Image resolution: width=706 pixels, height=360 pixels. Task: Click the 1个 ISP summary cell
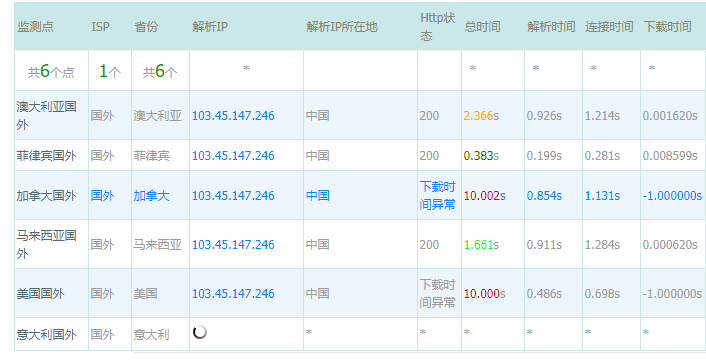click(109, 71)
